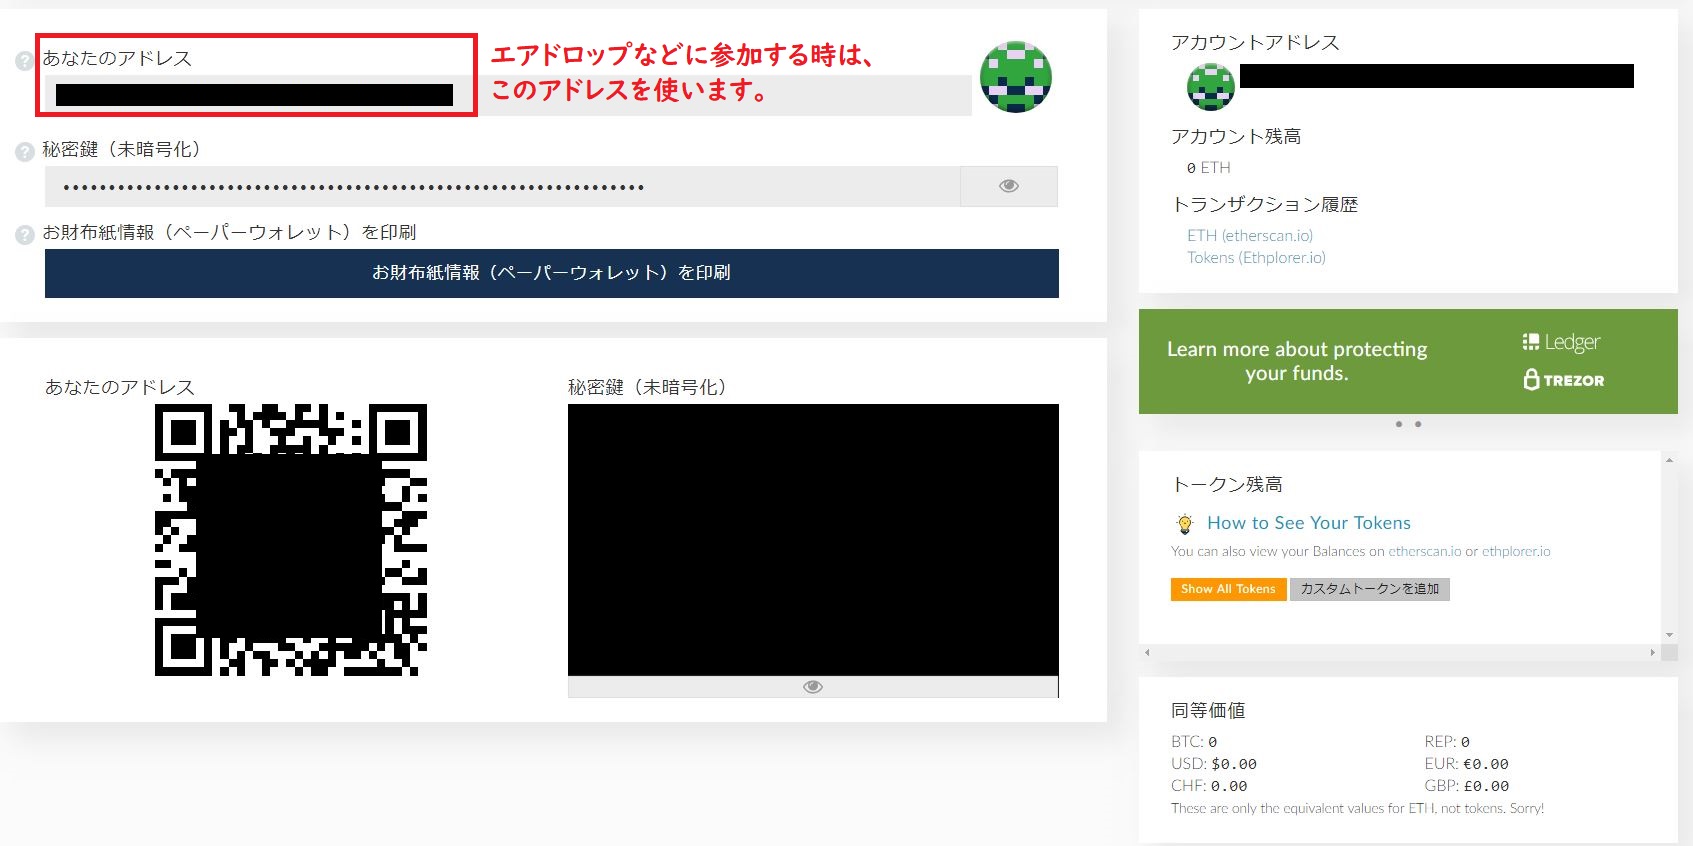Click TREZOR logo in green banner
1693x846 pixels.
[1564, 380]
